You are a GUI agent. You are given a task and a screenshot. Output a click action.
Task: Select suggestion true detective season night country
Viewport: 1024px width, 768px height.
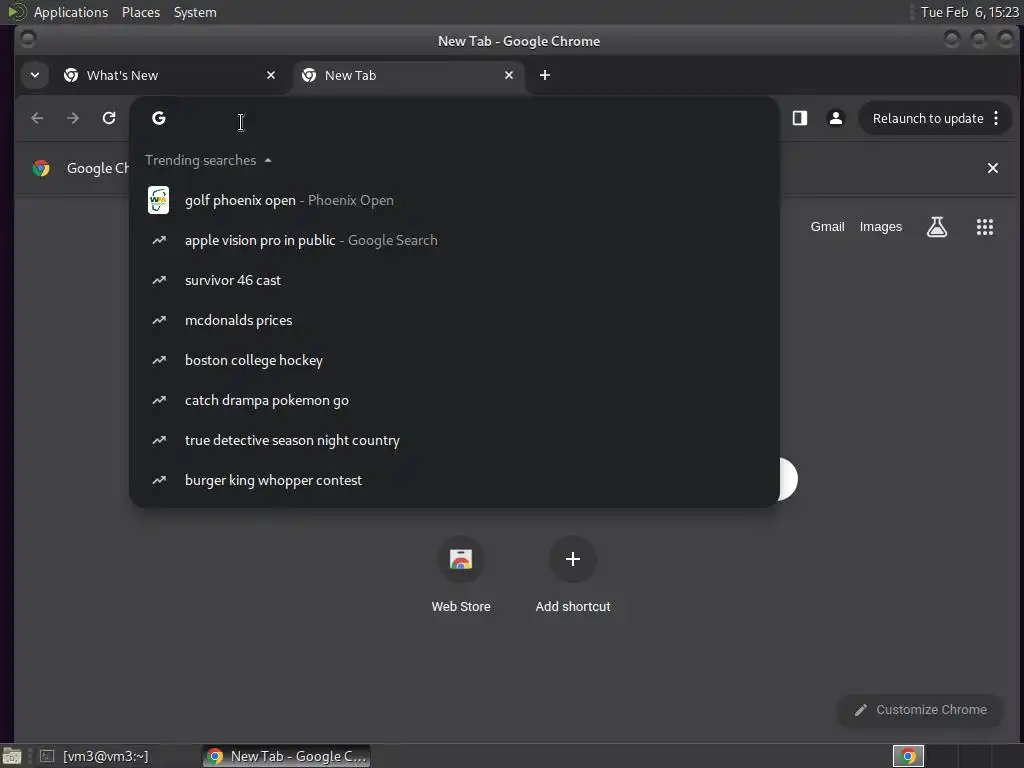(455, 440)
